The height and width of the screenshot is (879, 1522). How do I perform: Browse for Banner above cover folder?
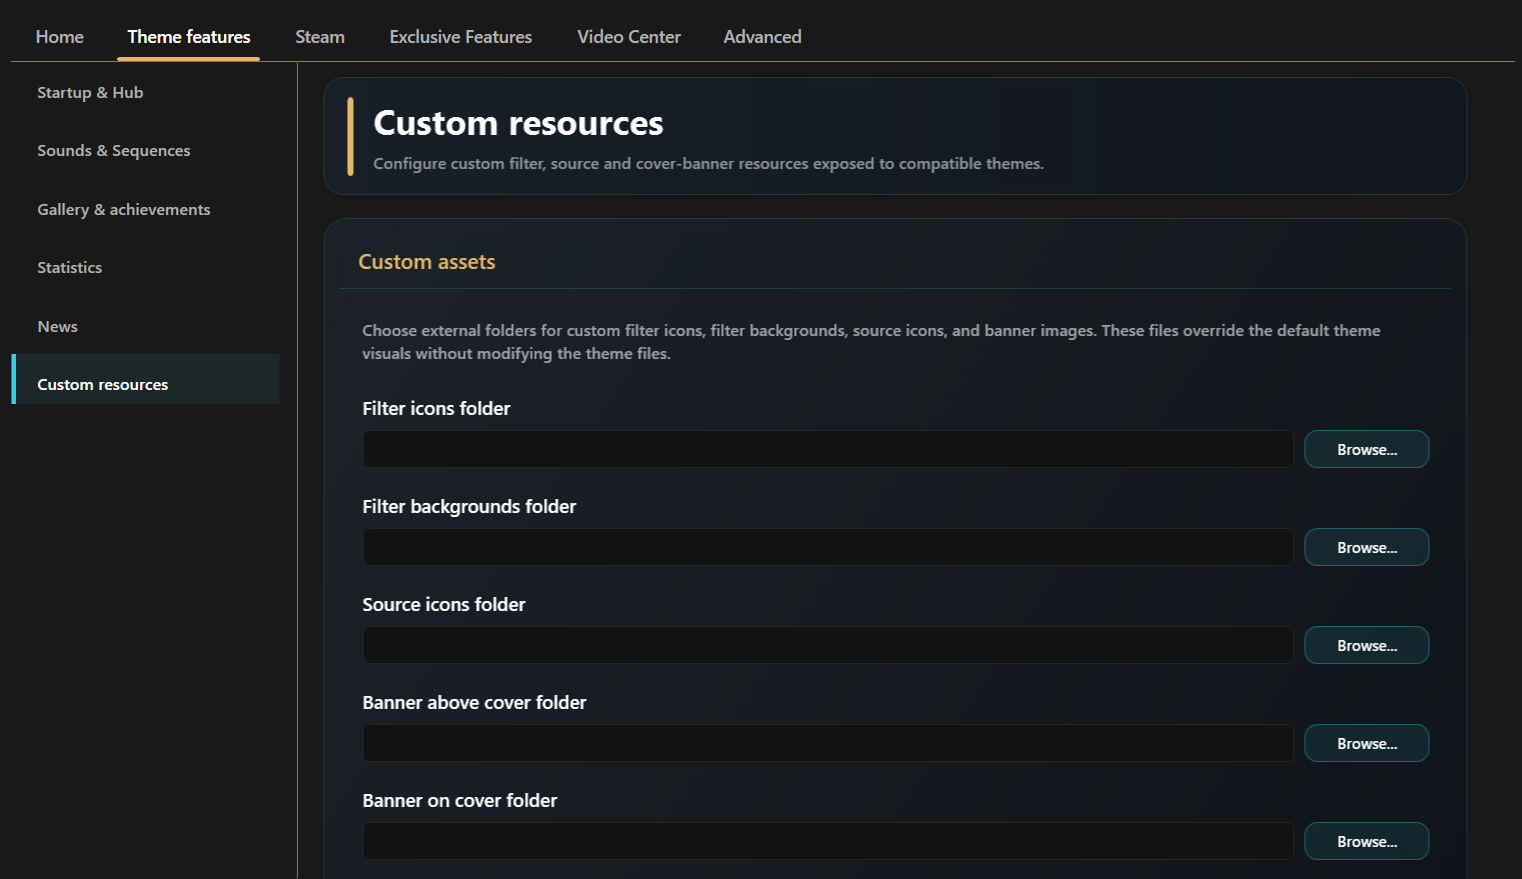click(1367, 743)
